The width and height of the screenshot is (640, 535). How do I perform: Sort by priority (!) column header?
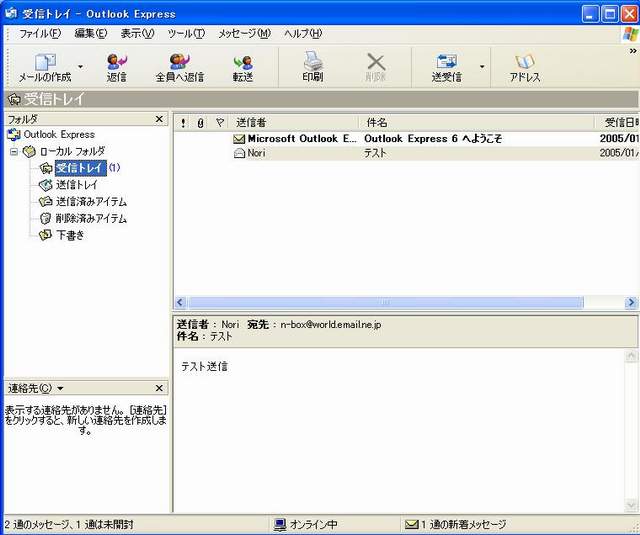(x=183, y=122)
